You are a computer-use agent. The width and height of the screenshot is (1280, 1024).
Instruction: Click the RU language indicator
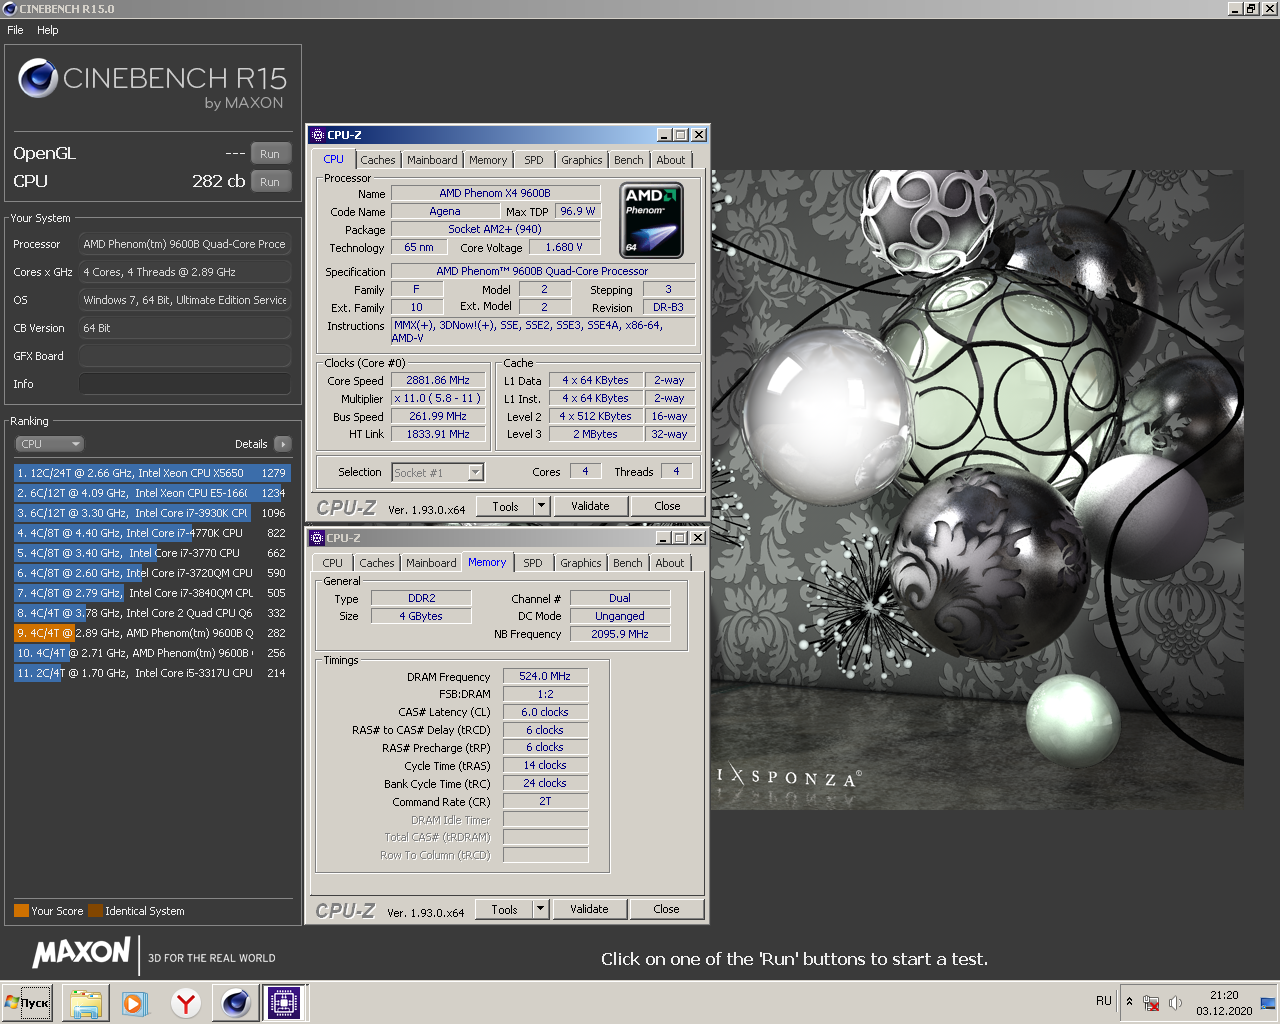click(x=1103, y=1001)
